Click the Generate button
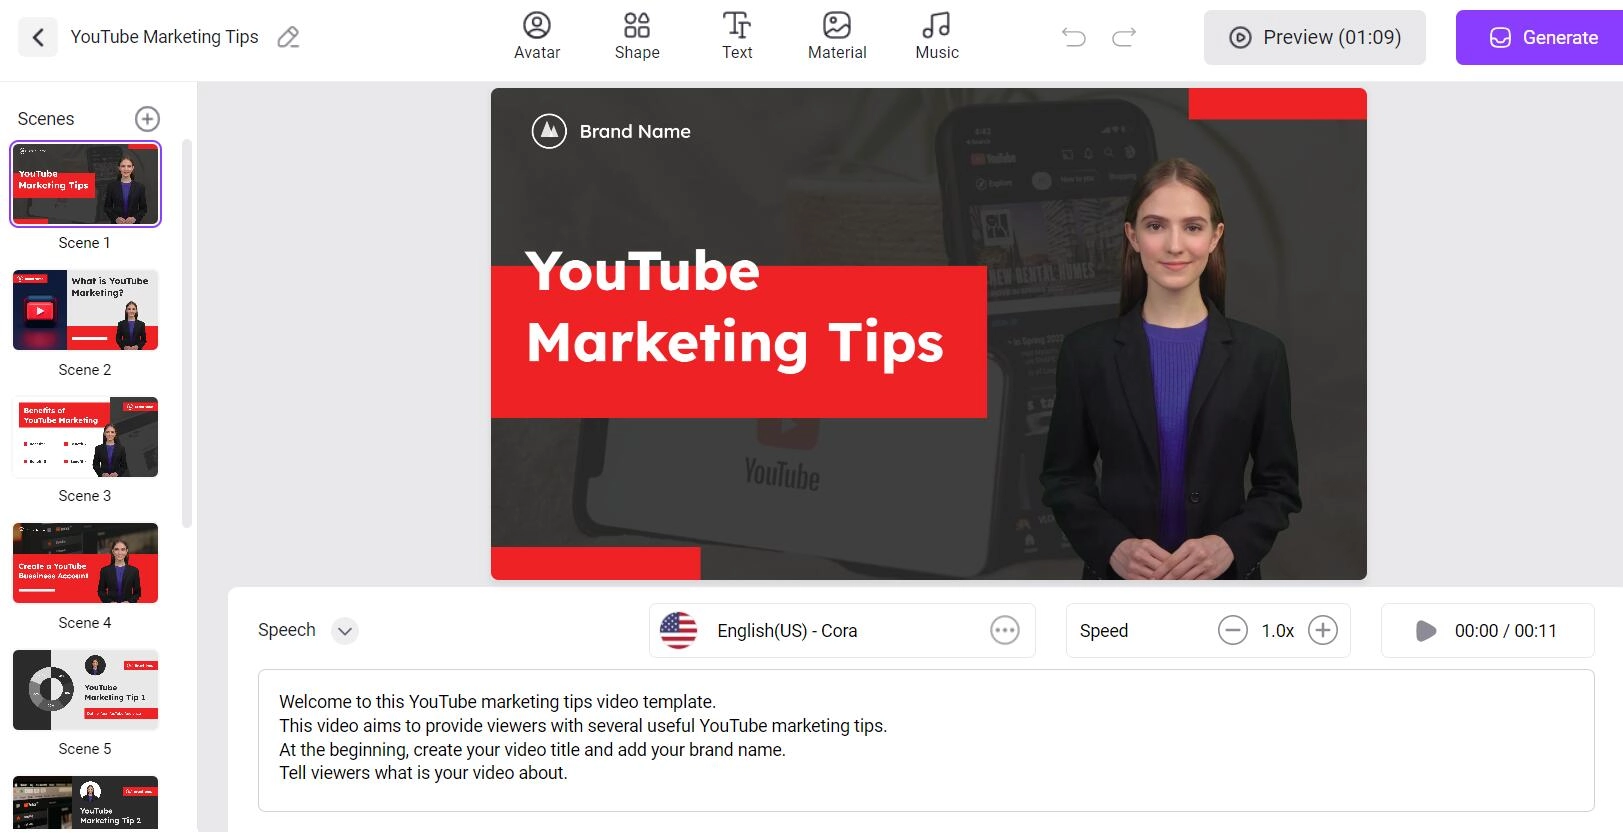 [x=1543, y=38]
